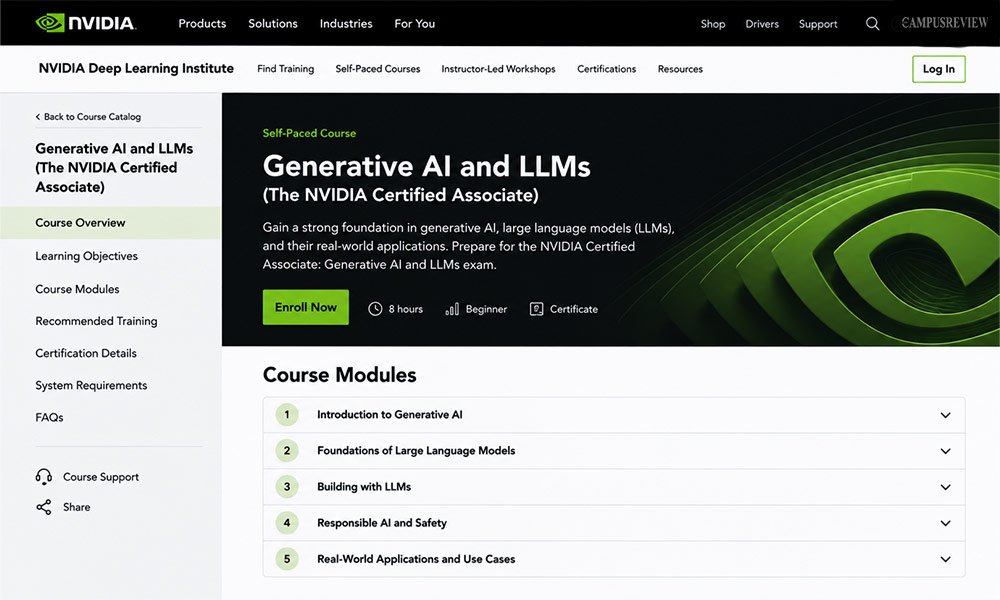Expand Real-World Applications and Use Cases chevron
This screenshot has width=1000, height=600.
coord(945,559)
